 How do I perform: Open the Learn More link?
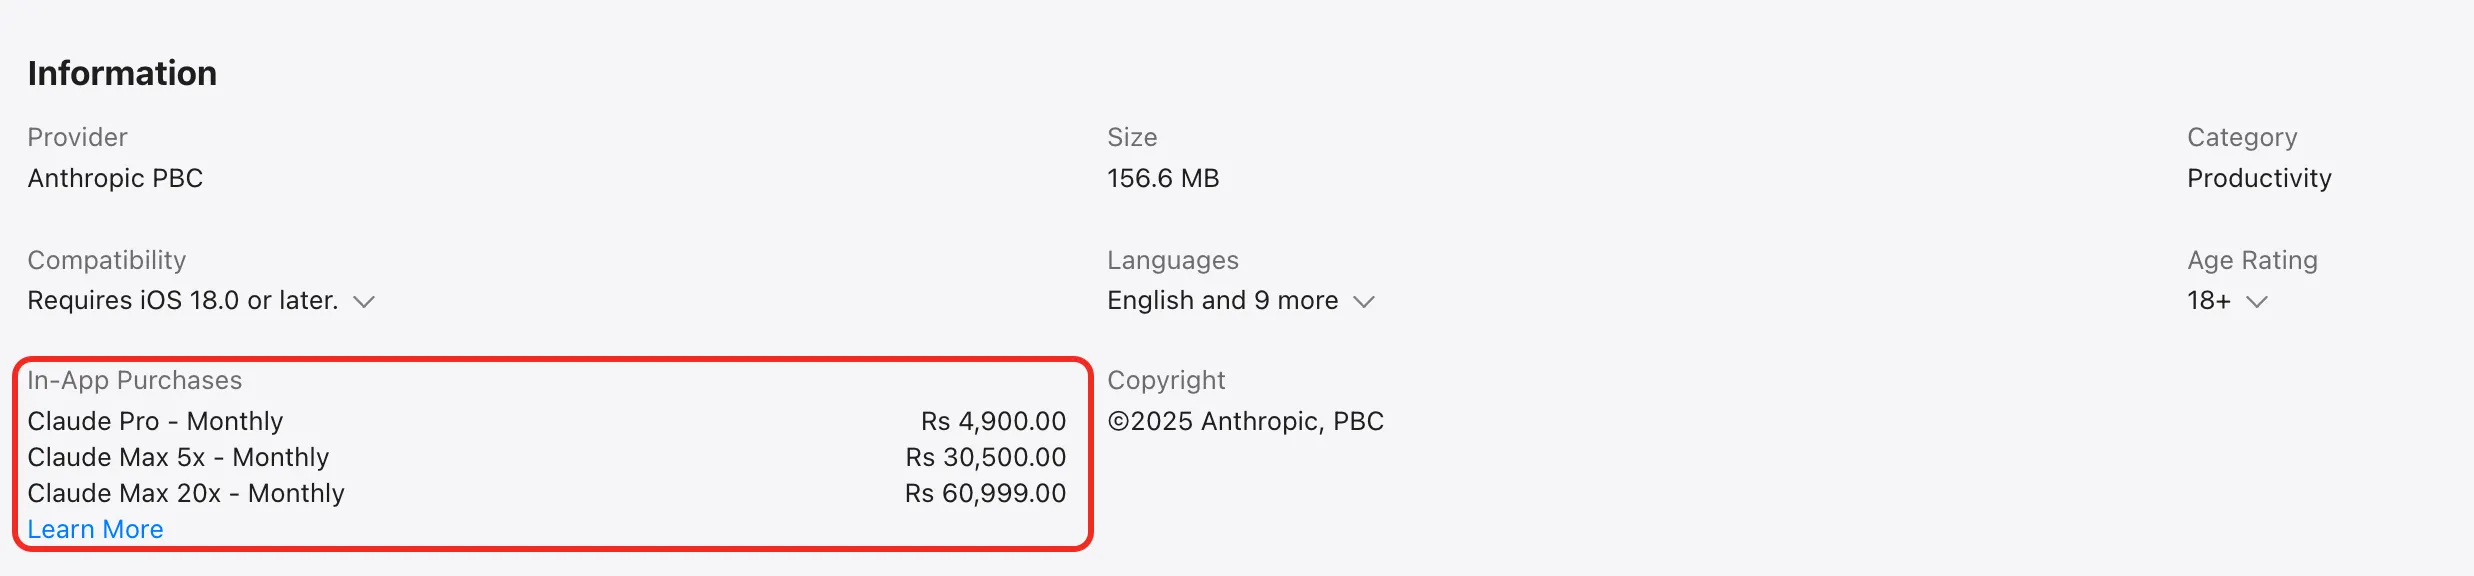[95, 529]
